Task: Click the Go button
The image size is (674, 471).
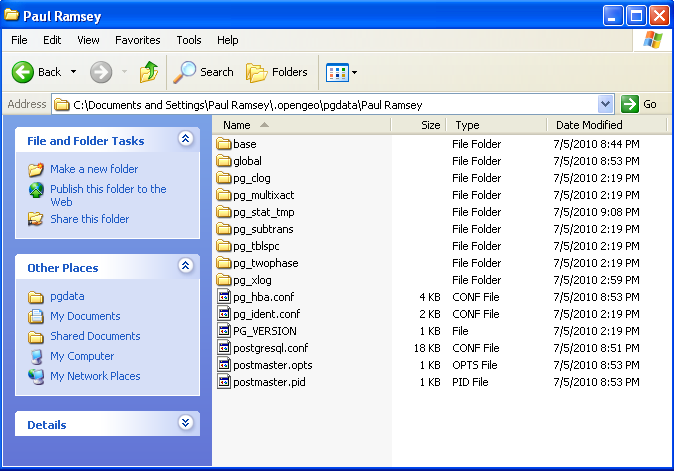Action: pos(639,104)
